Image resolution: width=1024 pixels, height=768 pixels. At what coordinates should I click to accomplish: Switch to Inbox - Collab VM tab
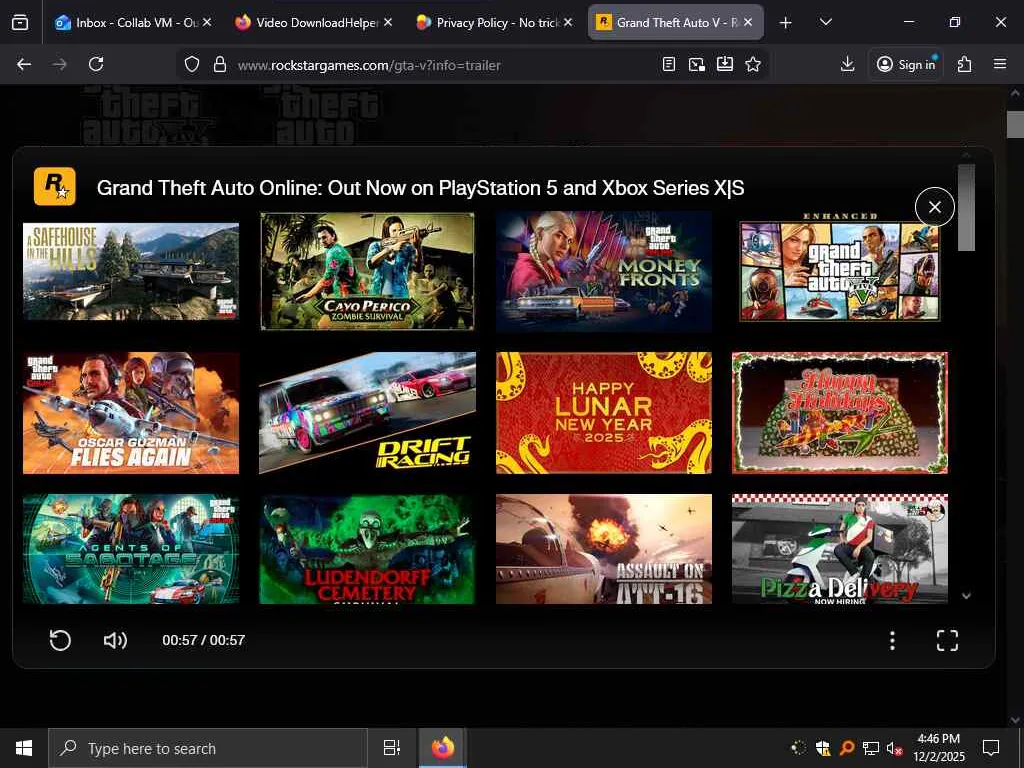coord(127,23)
